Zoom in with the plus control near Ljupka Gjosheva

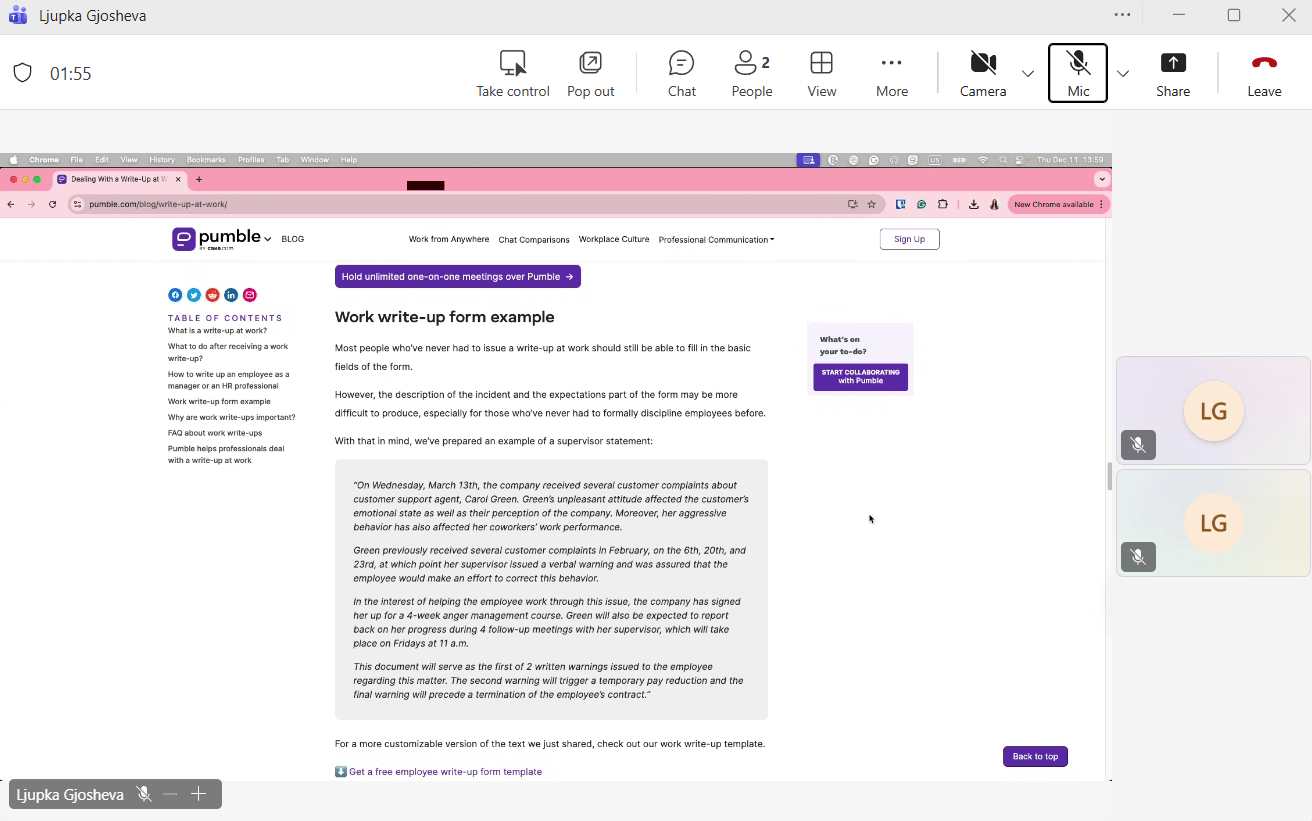[199, 794]
